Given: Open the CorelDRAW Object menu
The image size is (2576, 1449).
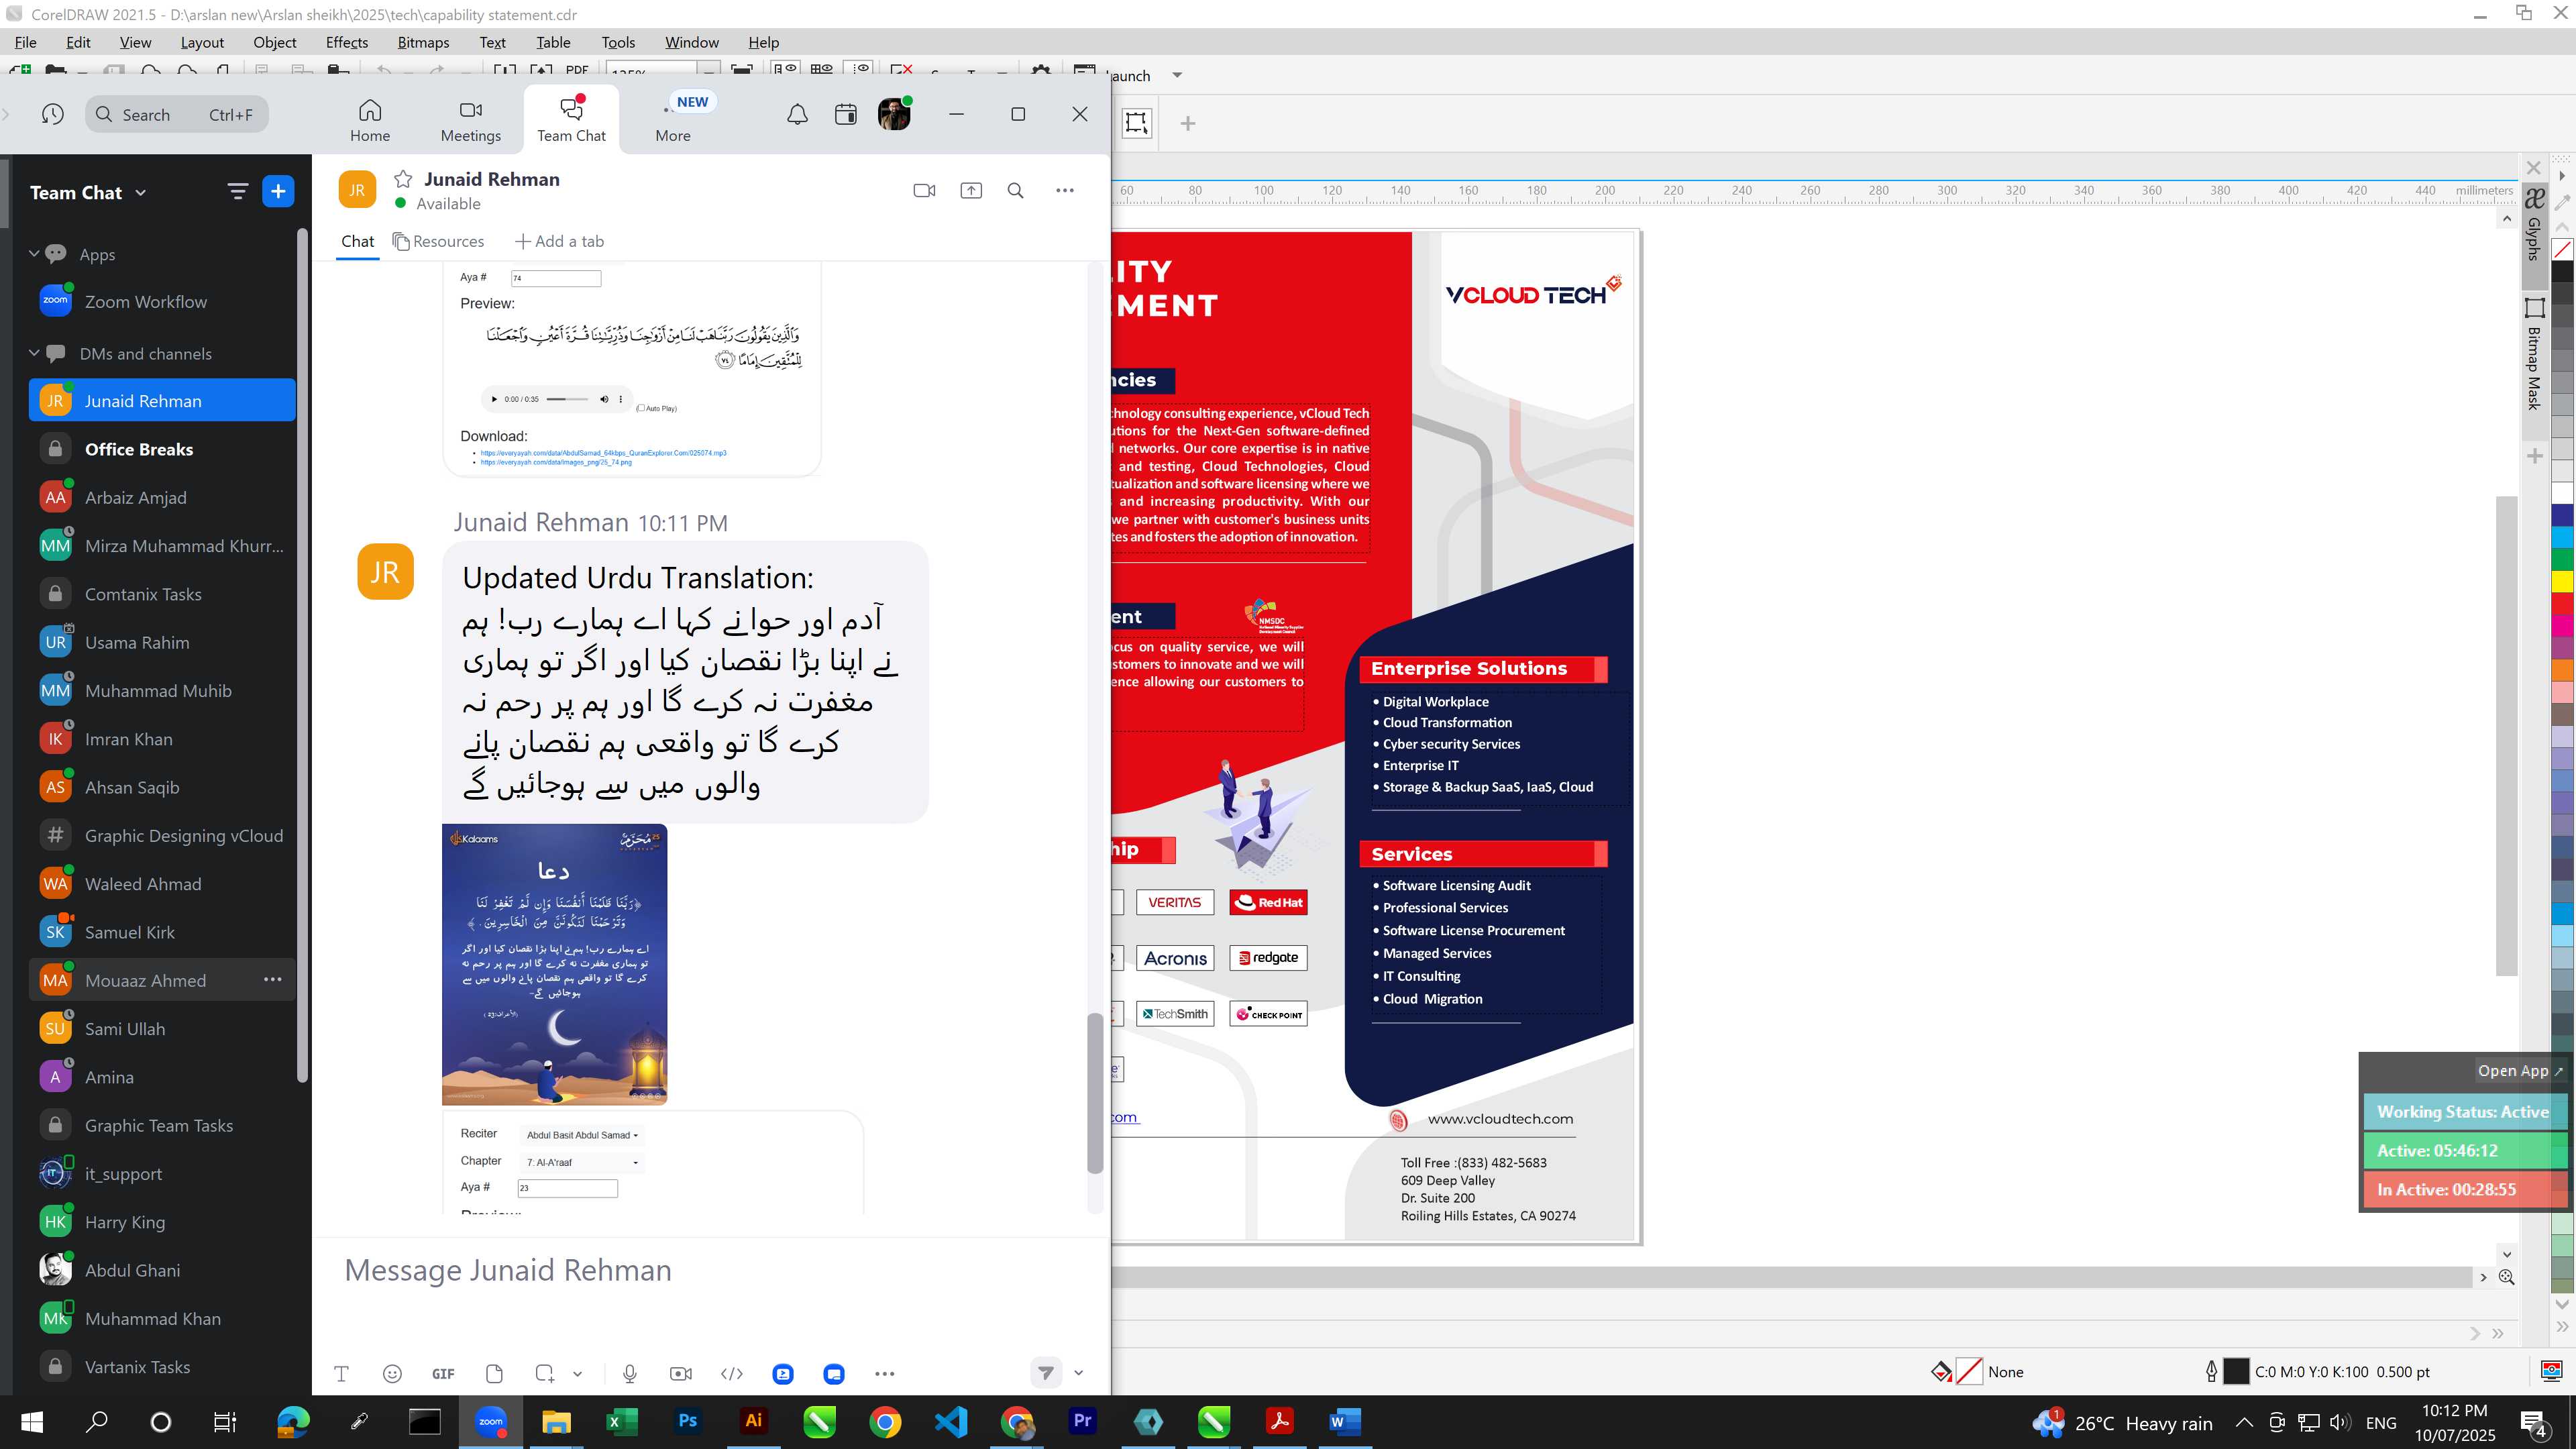Looking at the screenshot, I should [x=274, y=42].
